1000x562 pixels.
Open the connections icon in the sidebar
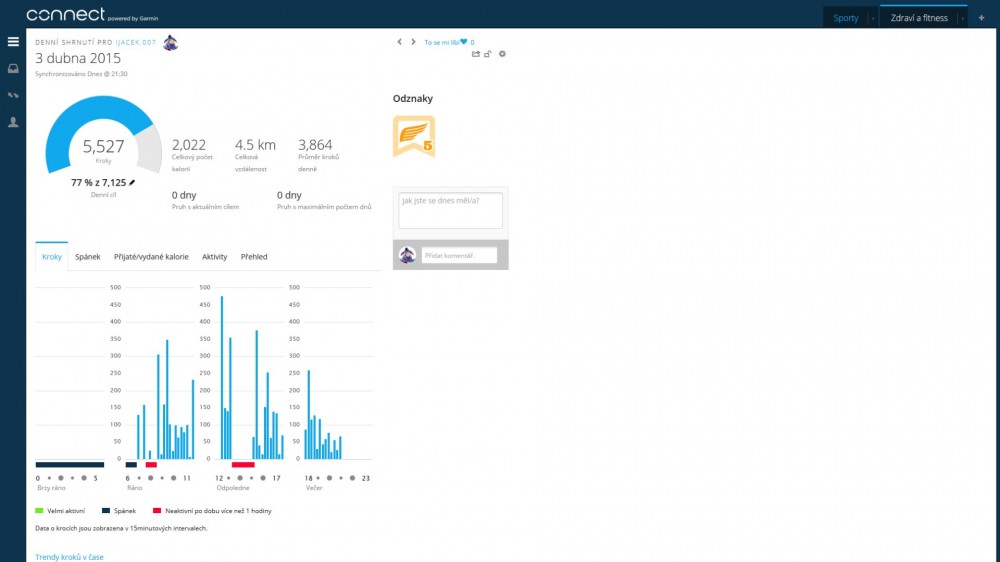click(13, 95)
